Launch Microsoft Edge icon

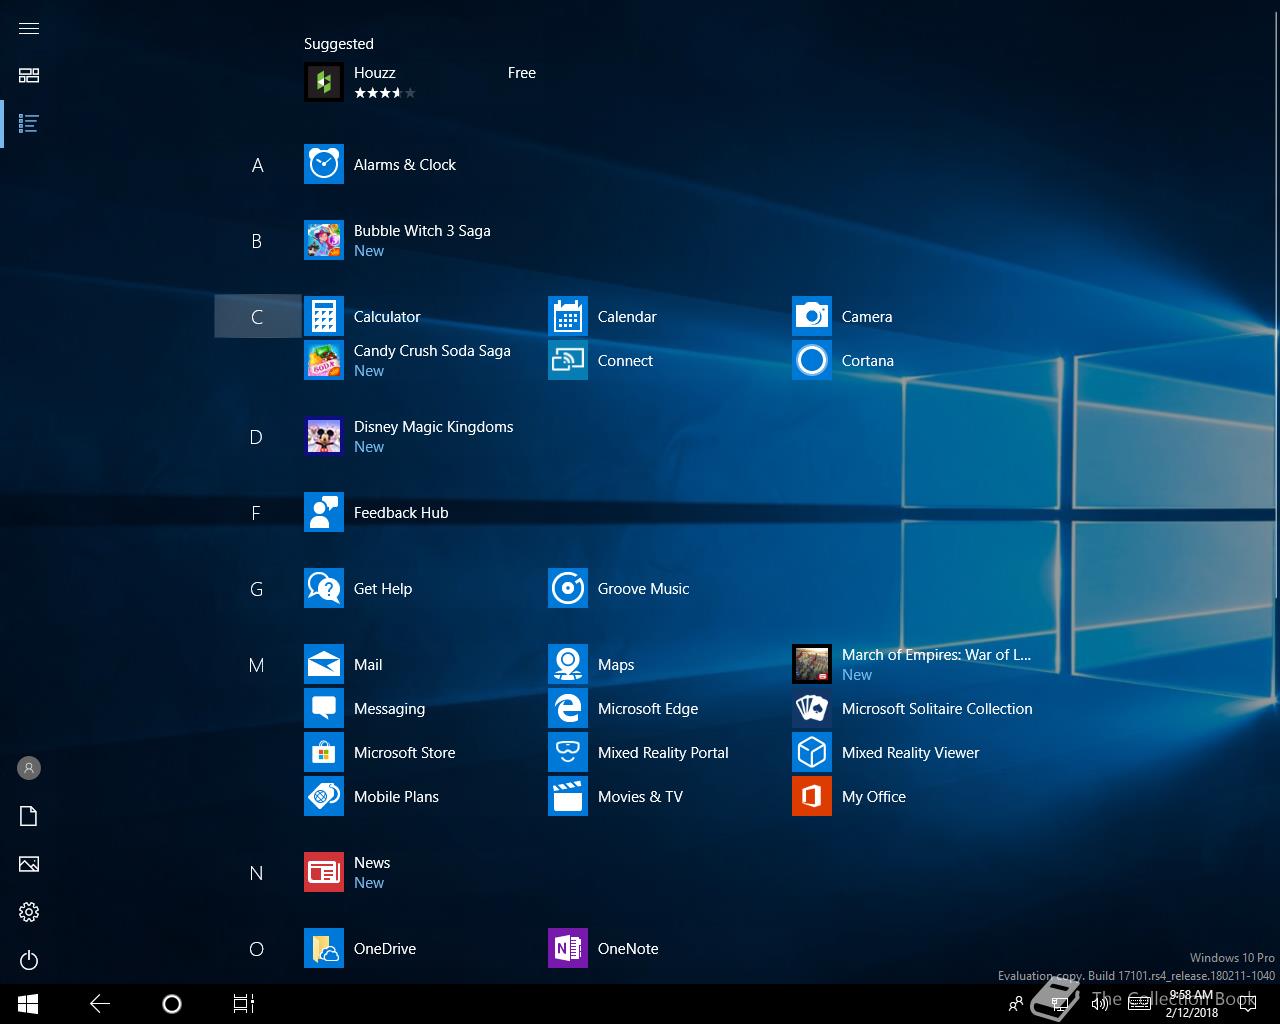568,708
